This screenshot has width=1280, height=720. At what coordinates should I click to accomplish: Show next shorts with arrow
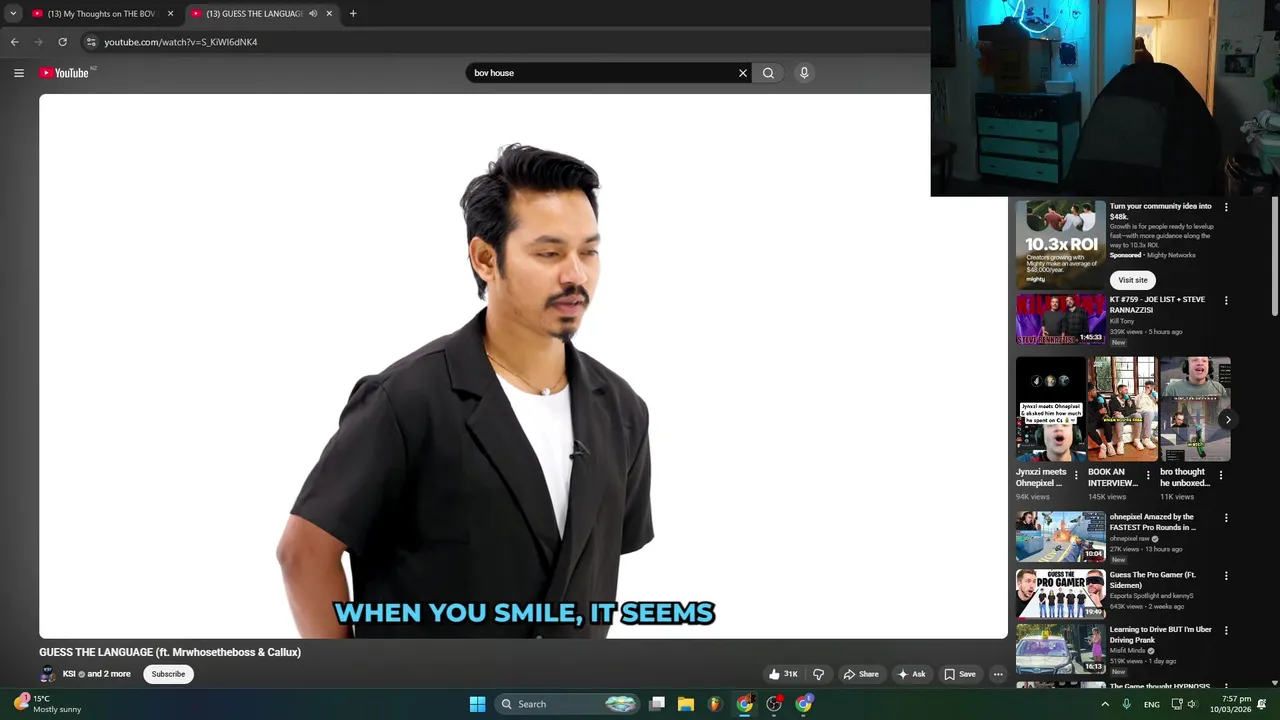point(1228,420)
